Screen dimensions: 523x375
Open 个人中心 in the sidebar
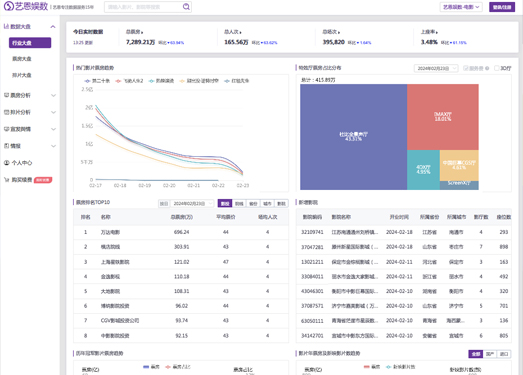[x=22, y=163]
